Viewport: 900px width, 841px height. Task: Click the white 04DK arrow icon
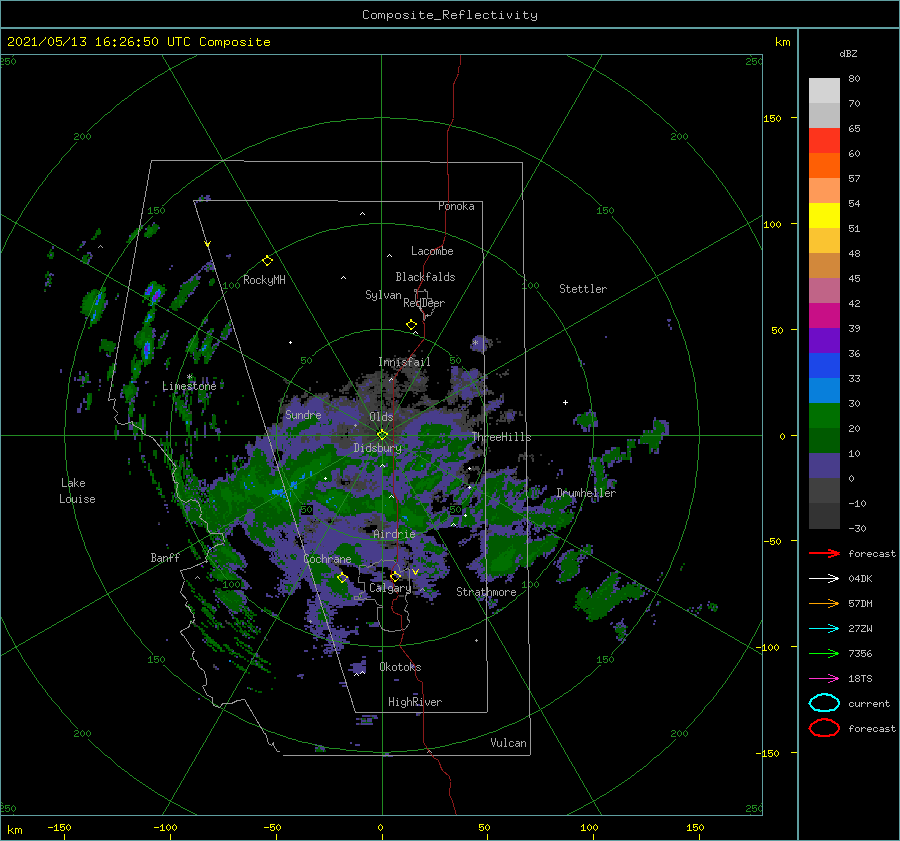click(824, 578)
